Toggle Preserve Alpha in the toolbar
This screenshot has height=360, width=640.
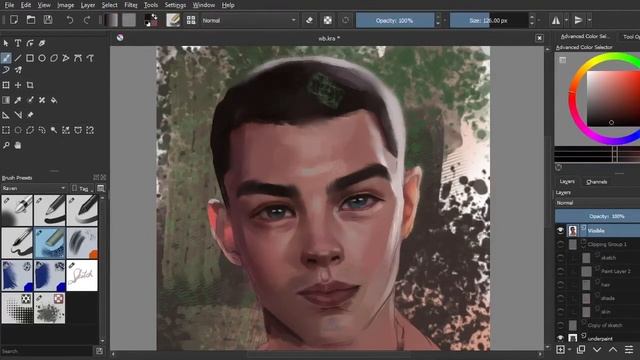click(x=327, y=20)
